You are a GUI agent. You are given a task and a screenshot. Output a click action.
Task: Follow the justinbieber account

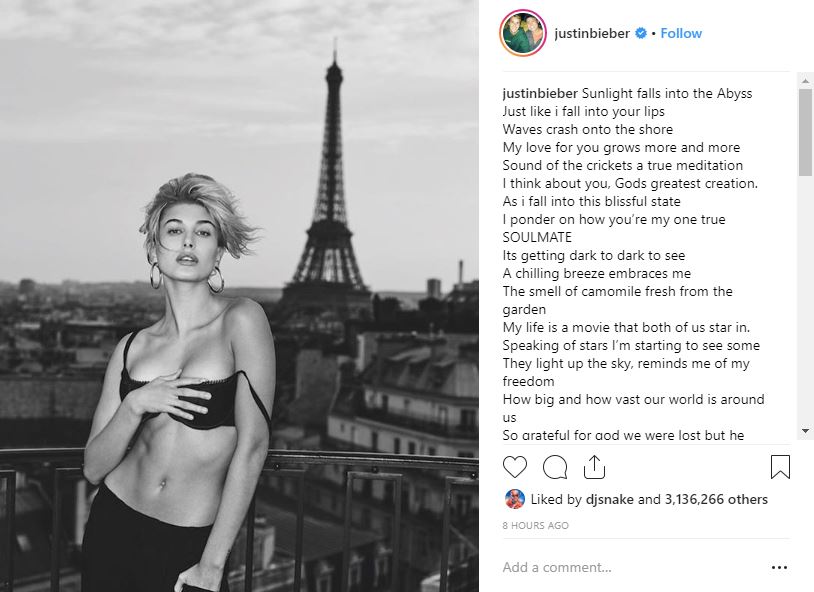pyautogui.click(x=681, y=33)
